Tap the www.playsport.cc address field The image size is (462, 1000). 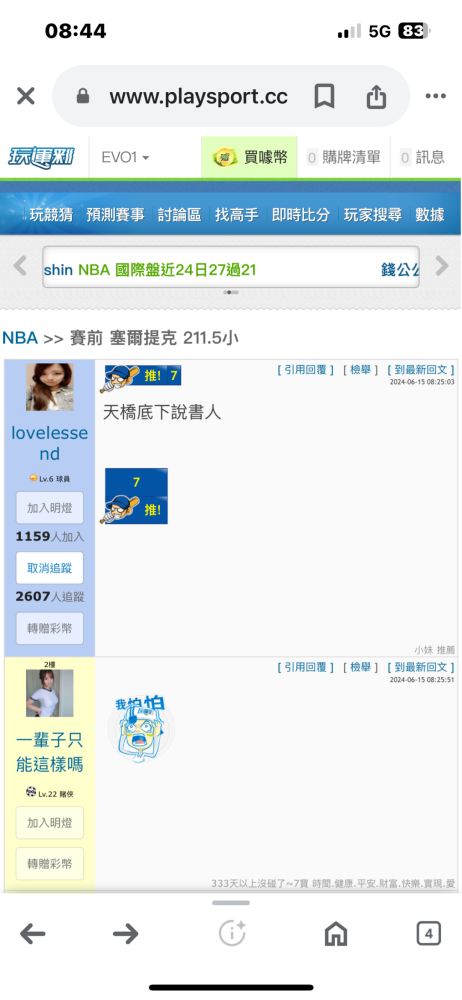198,97
